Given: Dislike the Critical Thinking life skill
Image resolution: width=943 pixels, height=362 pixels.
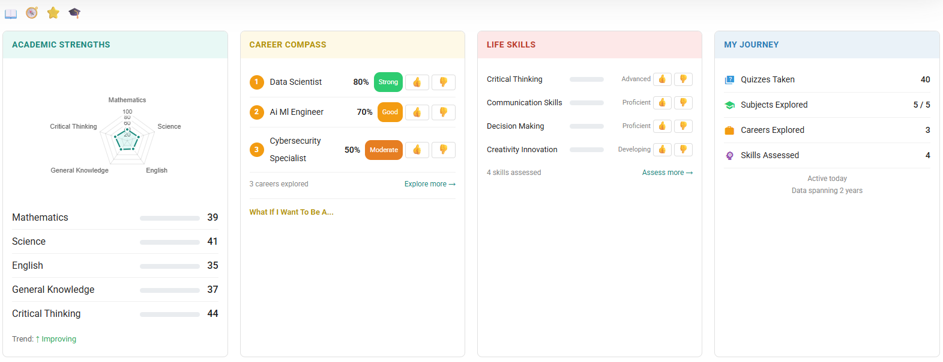Looking at the screenshot, I should (x=683, y=79).
